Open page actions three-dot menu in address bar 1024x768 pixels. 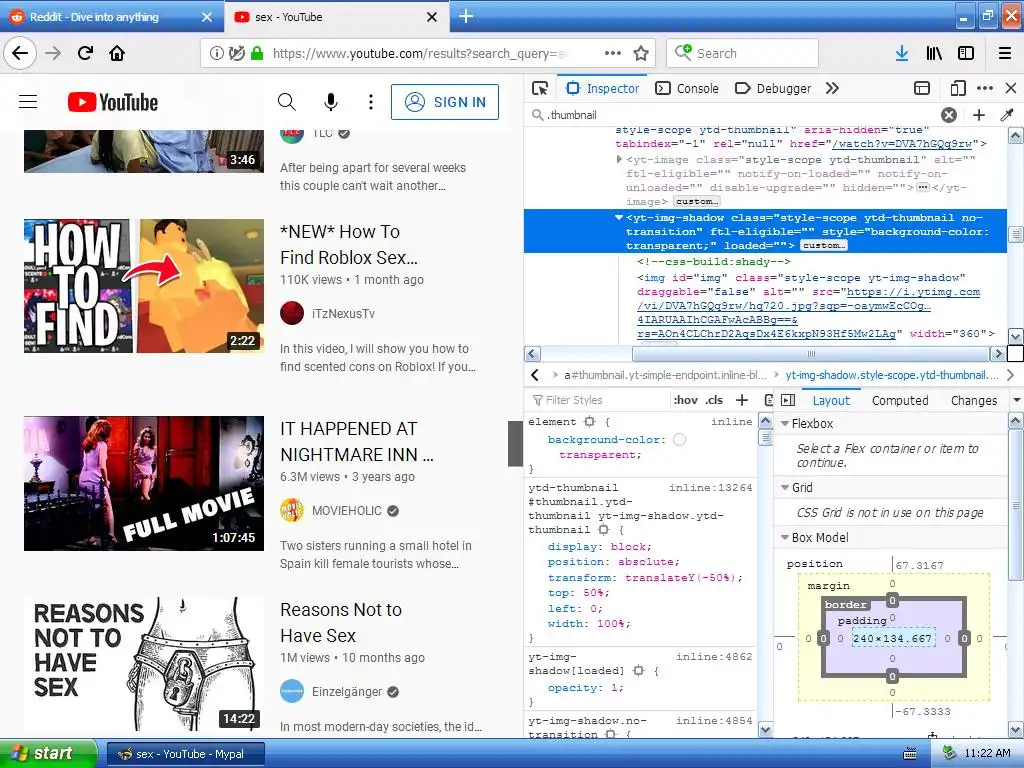(613, 53)
